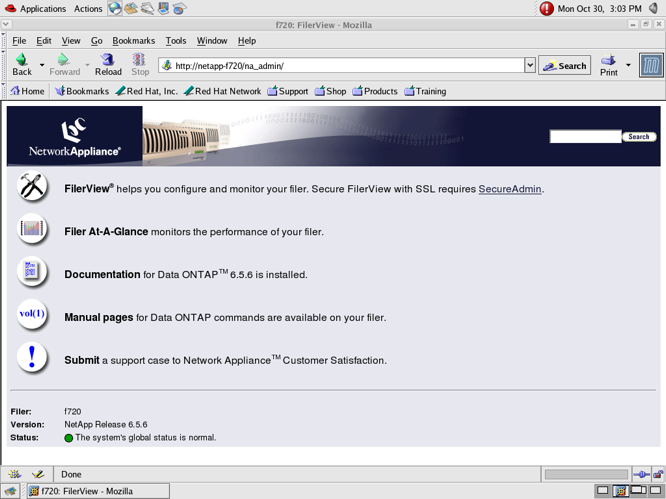666x499 pixels.
Task: Open the Manual pages link text
Action: coord(99,317)
